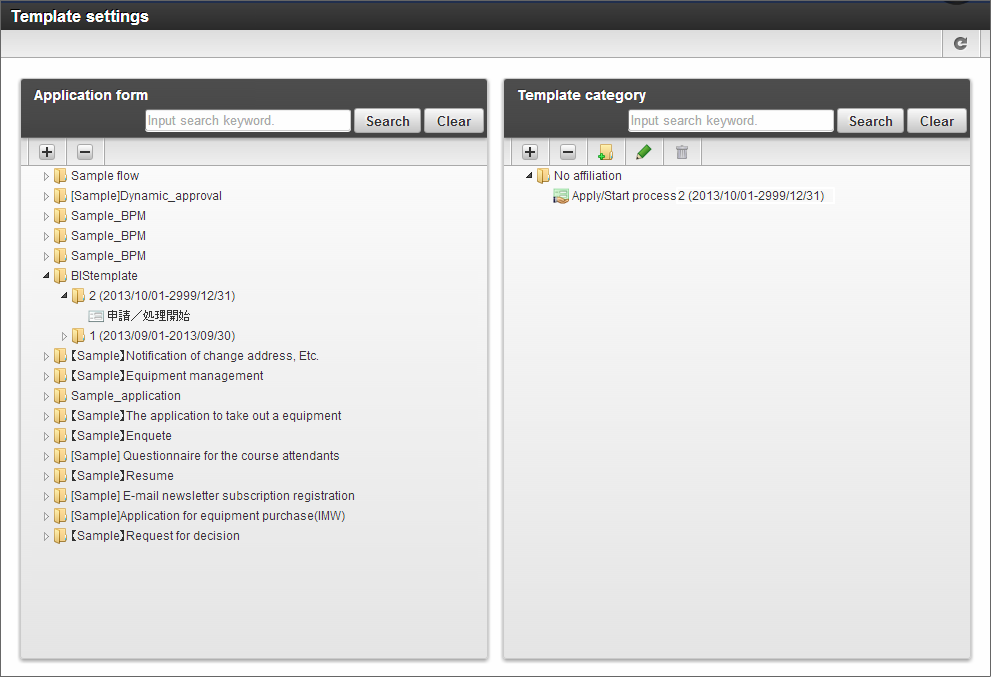Image resolution: width=991 pixels, height=677 pixels.
Task: Expand the Sample flow node
Action: 46,176
